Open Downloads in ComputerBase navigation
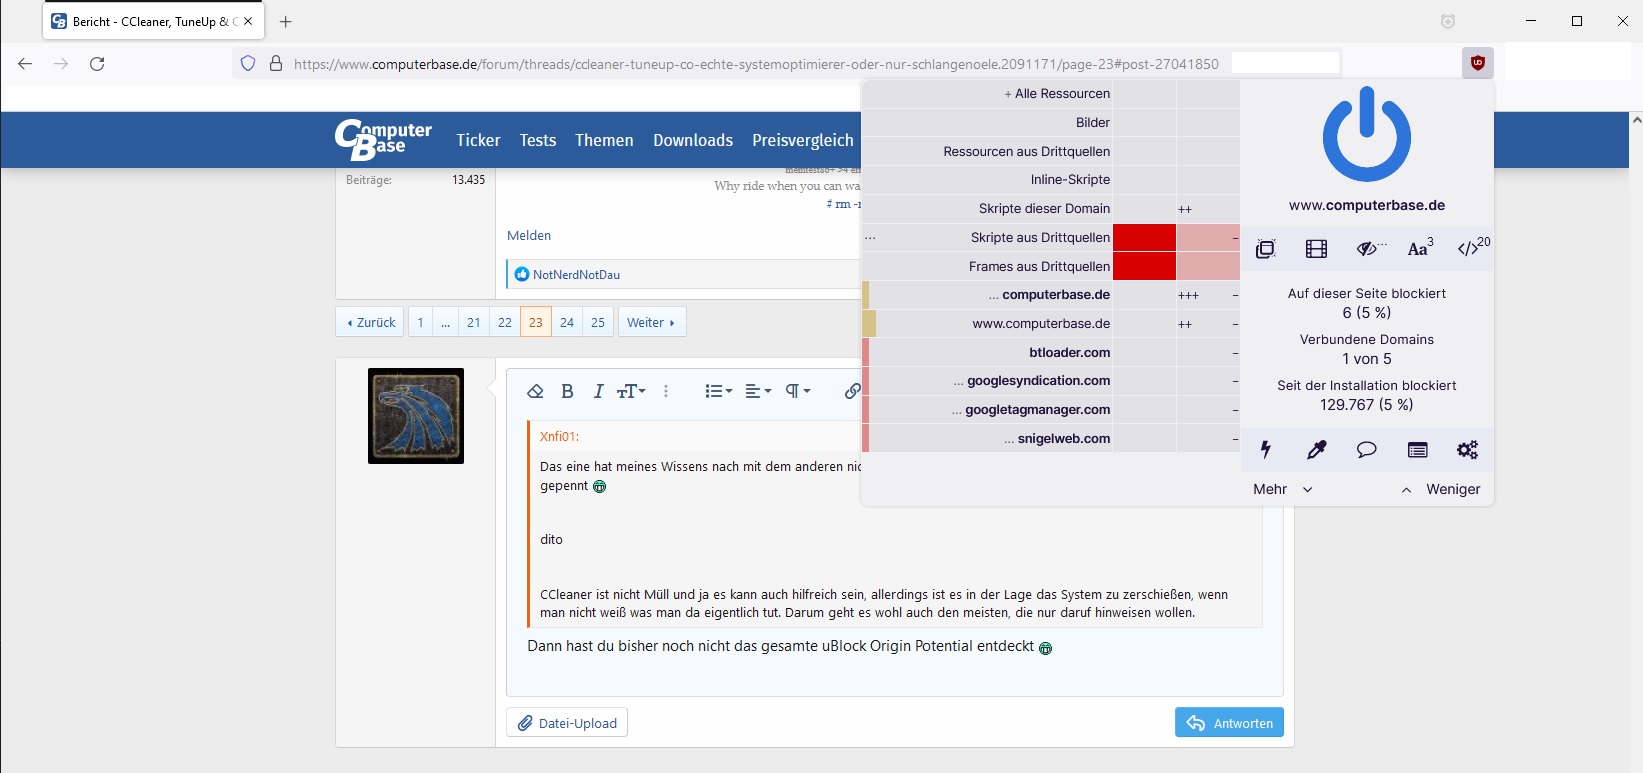Image resolution: width=1643 pixels, height=773 pixels. point(693,140)
